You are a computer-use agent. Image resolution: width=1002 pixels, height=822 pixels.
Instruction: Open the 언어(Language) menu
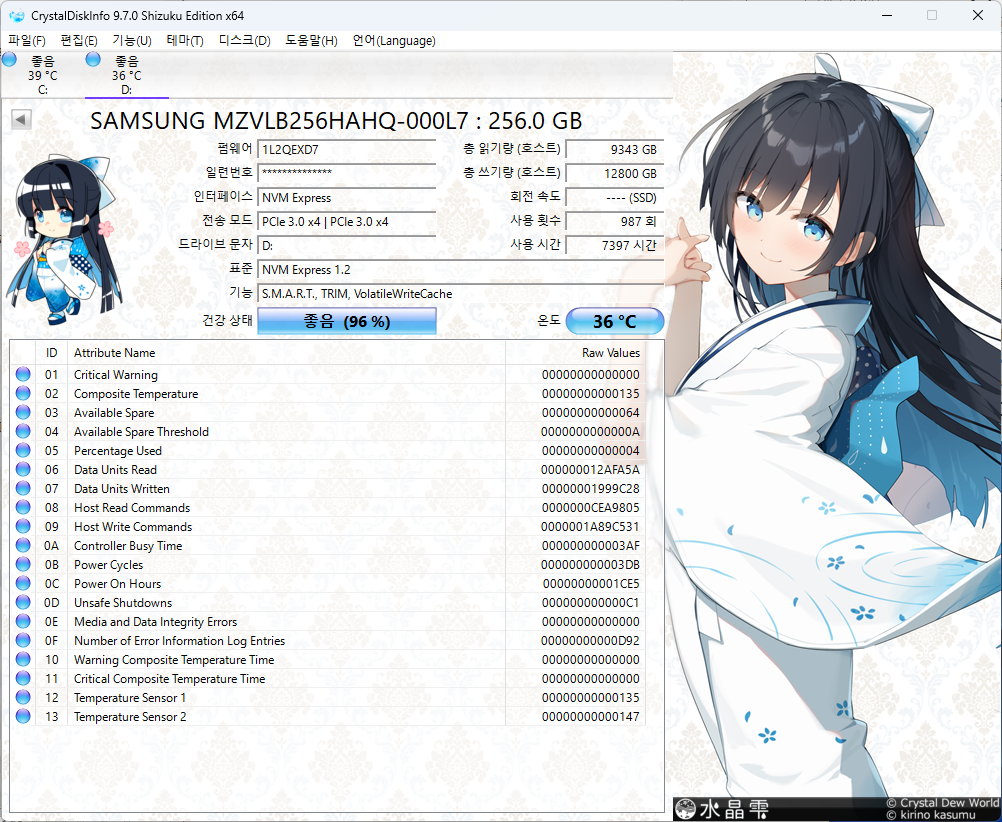[x=394, y=41]
